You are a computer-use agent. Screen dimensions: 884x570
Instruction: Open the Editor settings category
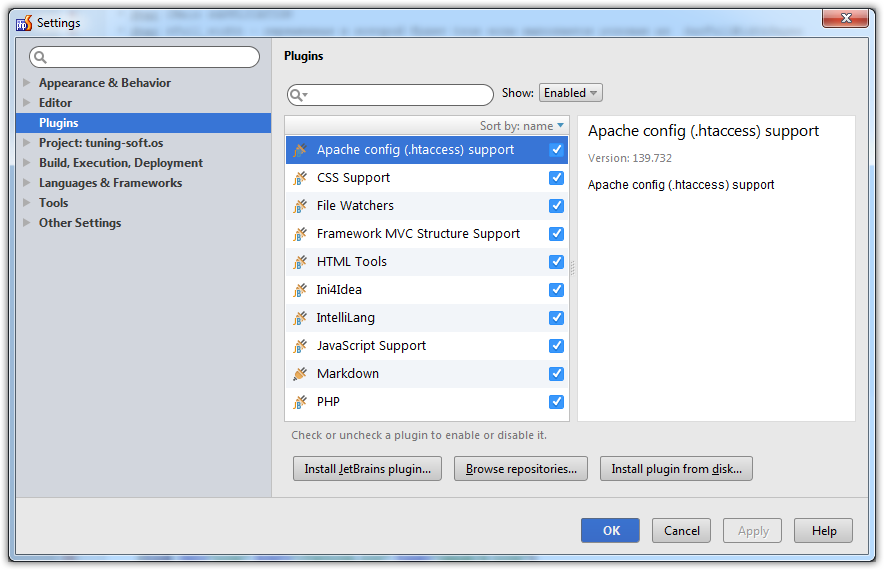point(55,103)
